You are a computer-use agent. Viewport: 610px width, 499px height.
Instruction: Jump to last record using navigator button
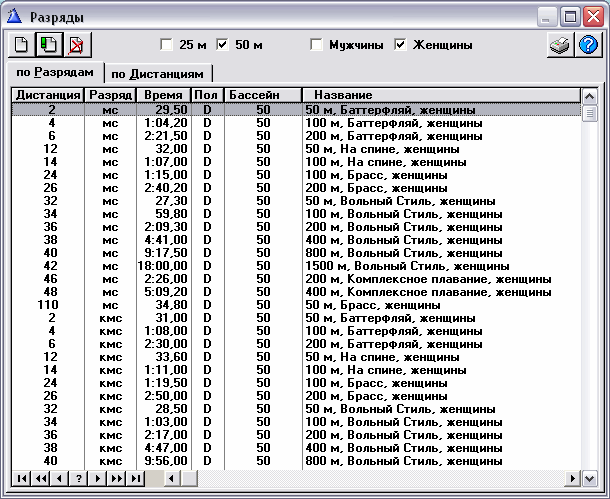[136, 479]
